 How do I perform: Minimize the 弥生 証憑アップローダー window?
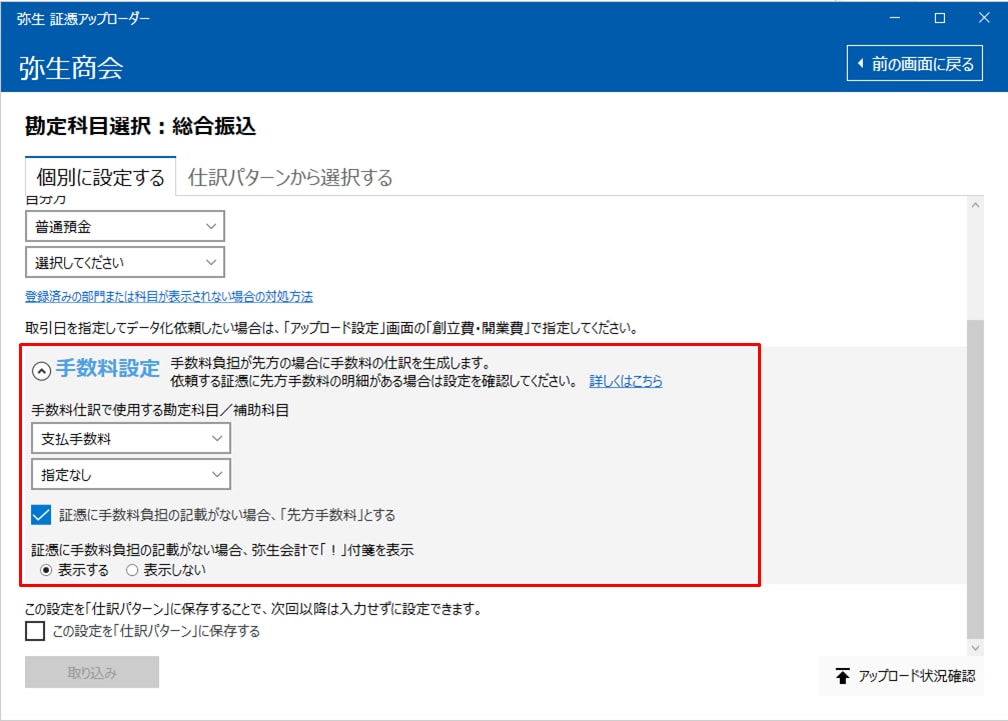895,18
